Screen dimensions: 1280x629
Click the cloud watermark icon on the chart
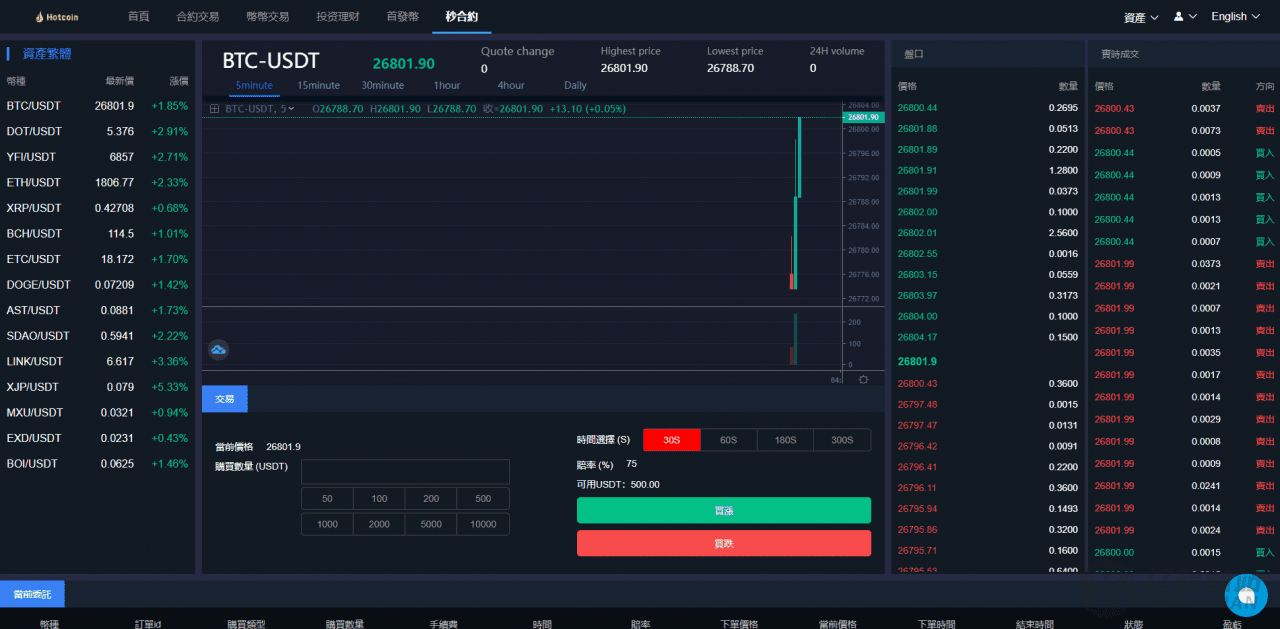[218, 350]
